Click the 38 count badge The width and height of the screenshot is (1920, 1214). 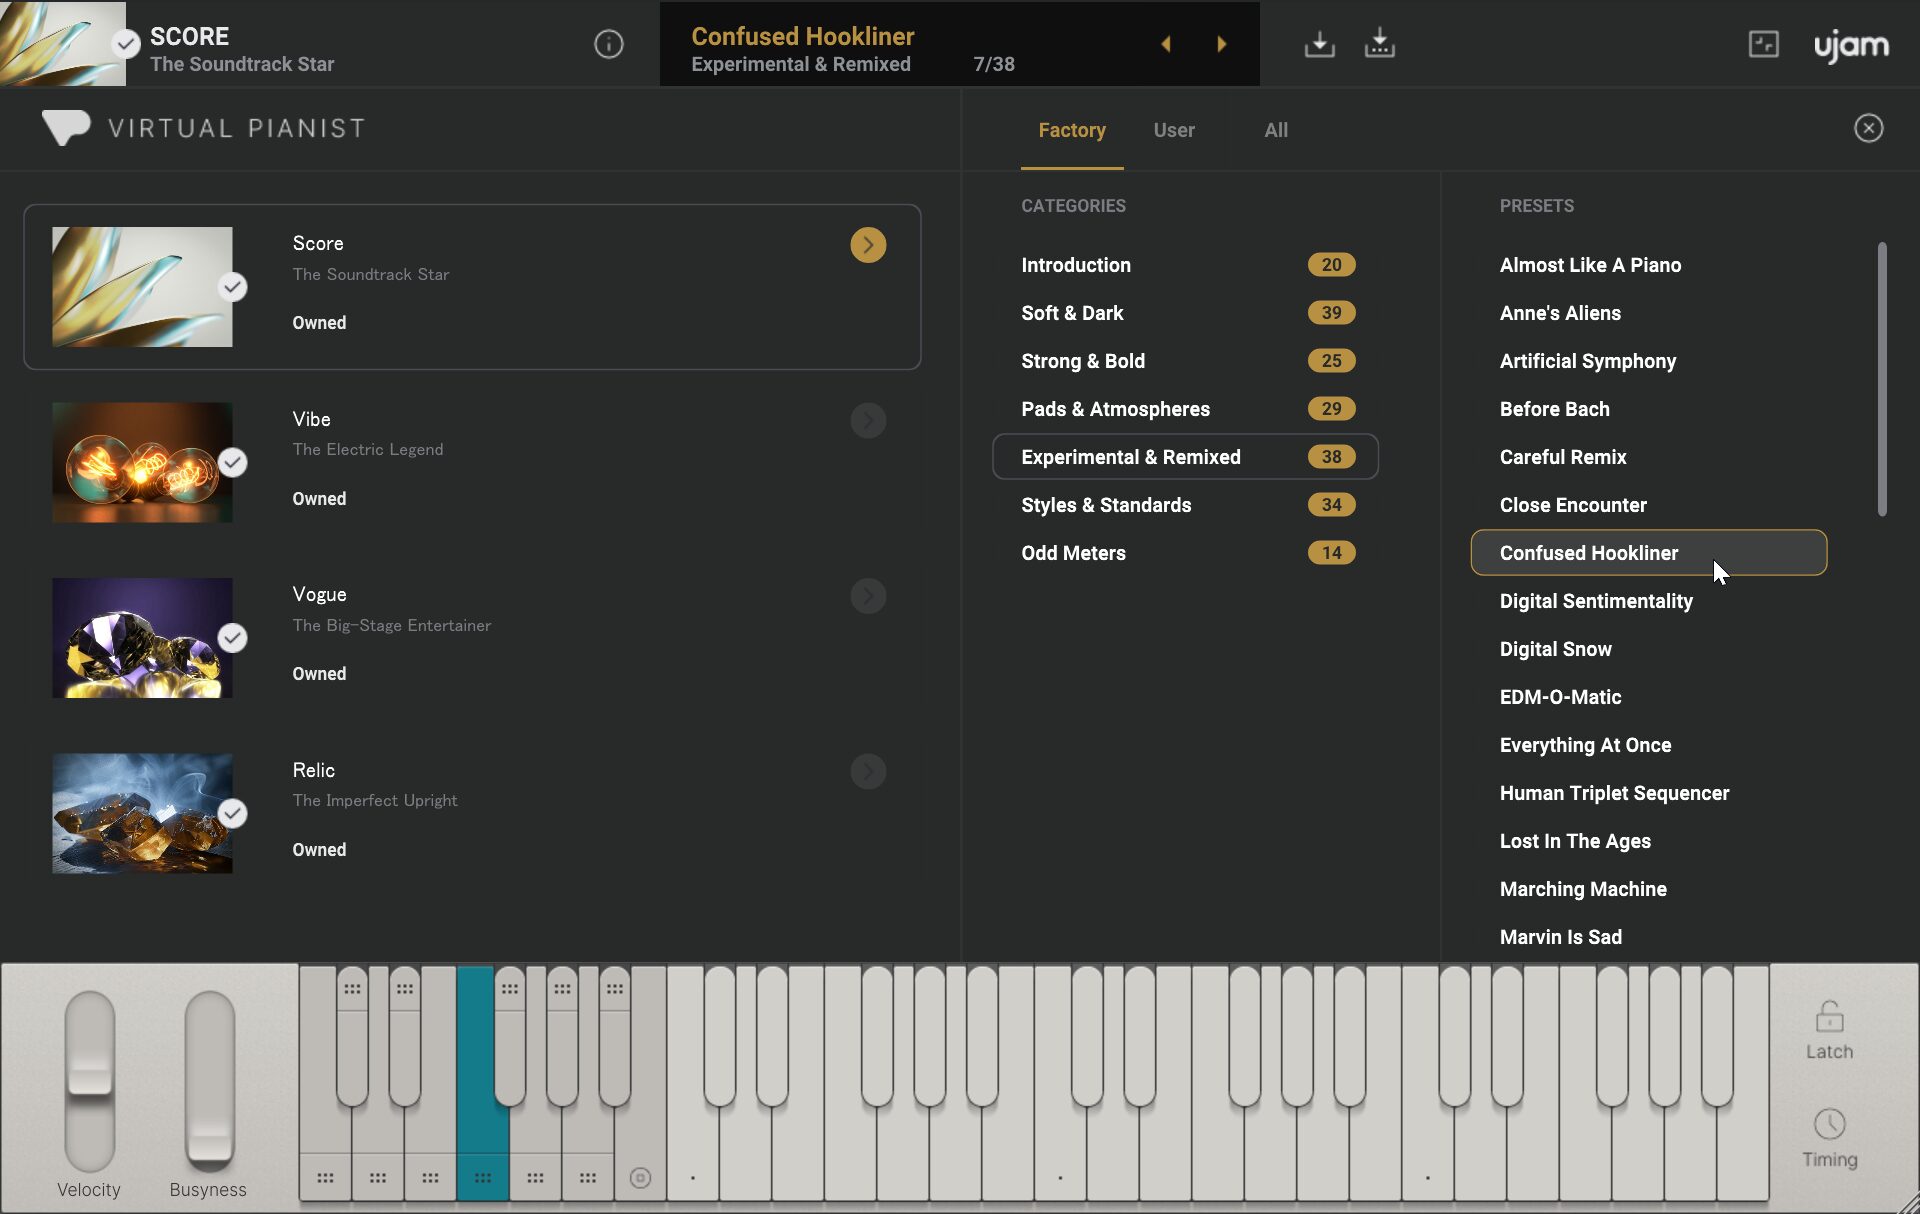pos(1331,457)
